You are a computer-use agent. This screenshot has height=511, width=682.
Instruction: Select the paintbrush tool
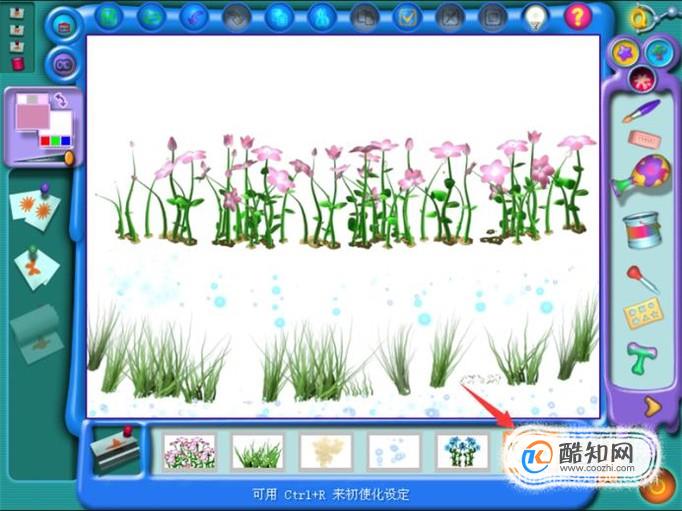tap(641, 110)
